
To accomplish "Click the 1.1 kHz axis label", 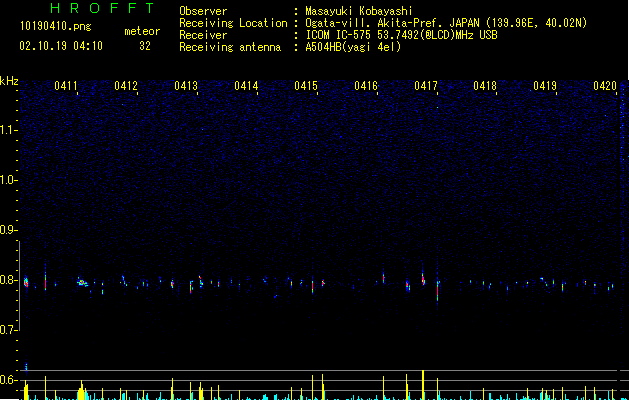I will coord(9,130).
